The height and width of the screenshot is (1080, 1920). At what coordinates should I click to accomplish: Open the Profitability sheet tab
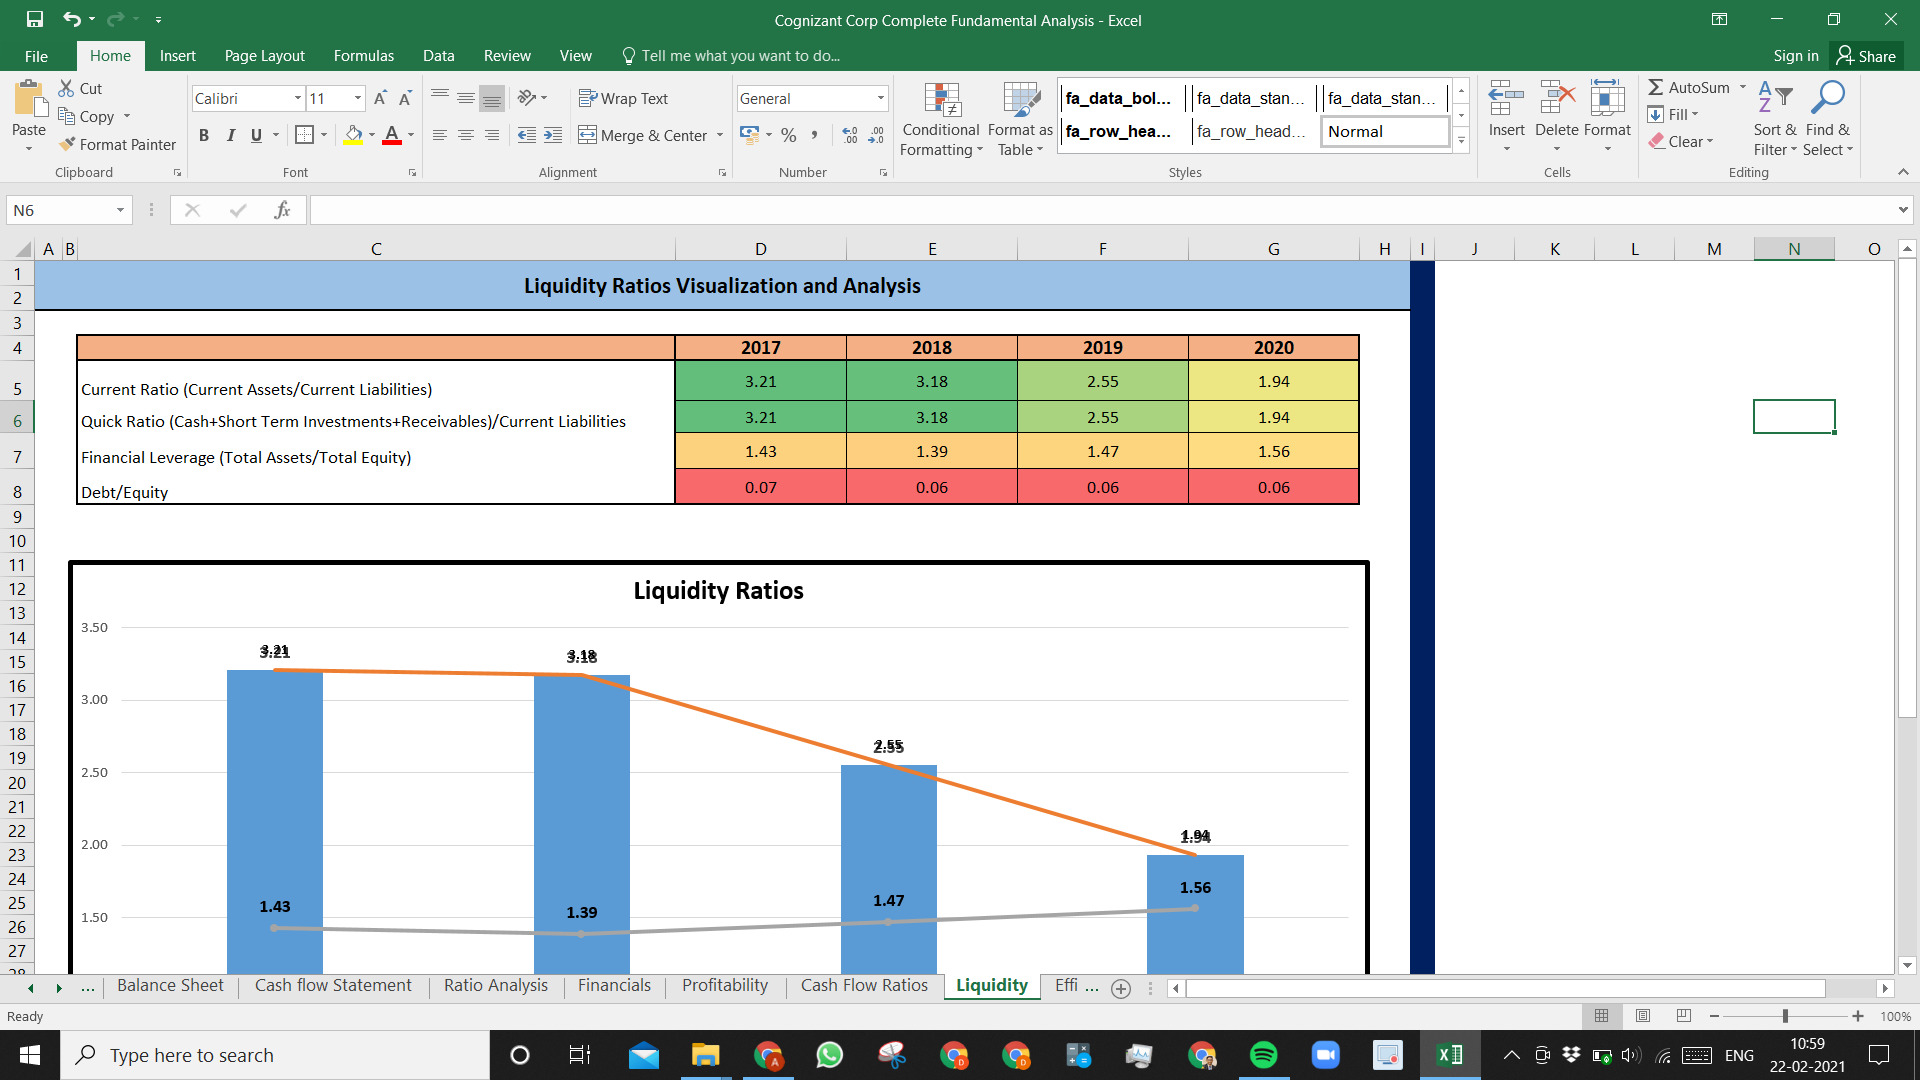725,986
